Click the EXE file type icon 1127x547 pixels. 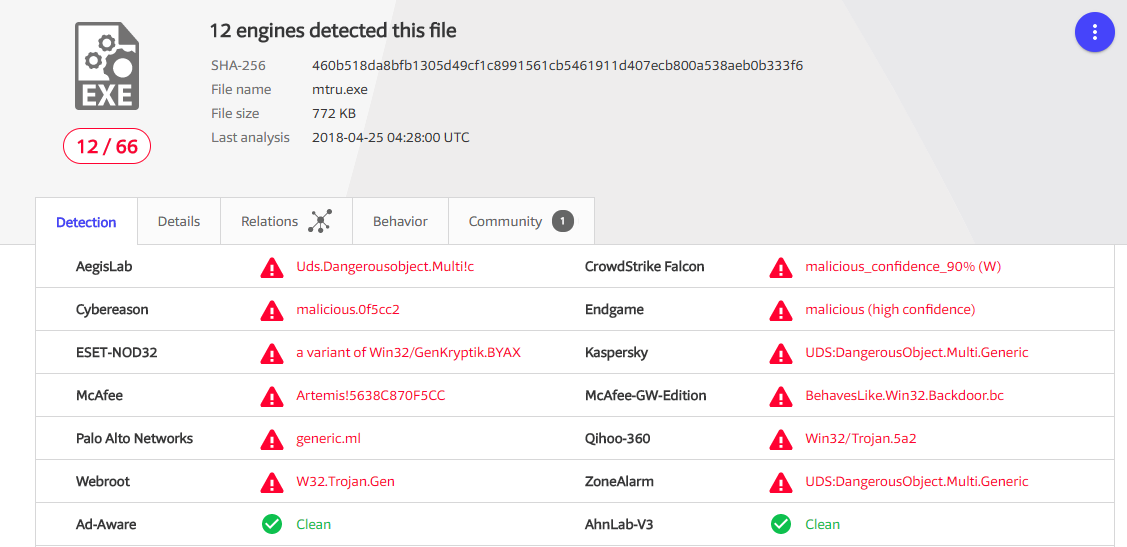tap(107, 65)
